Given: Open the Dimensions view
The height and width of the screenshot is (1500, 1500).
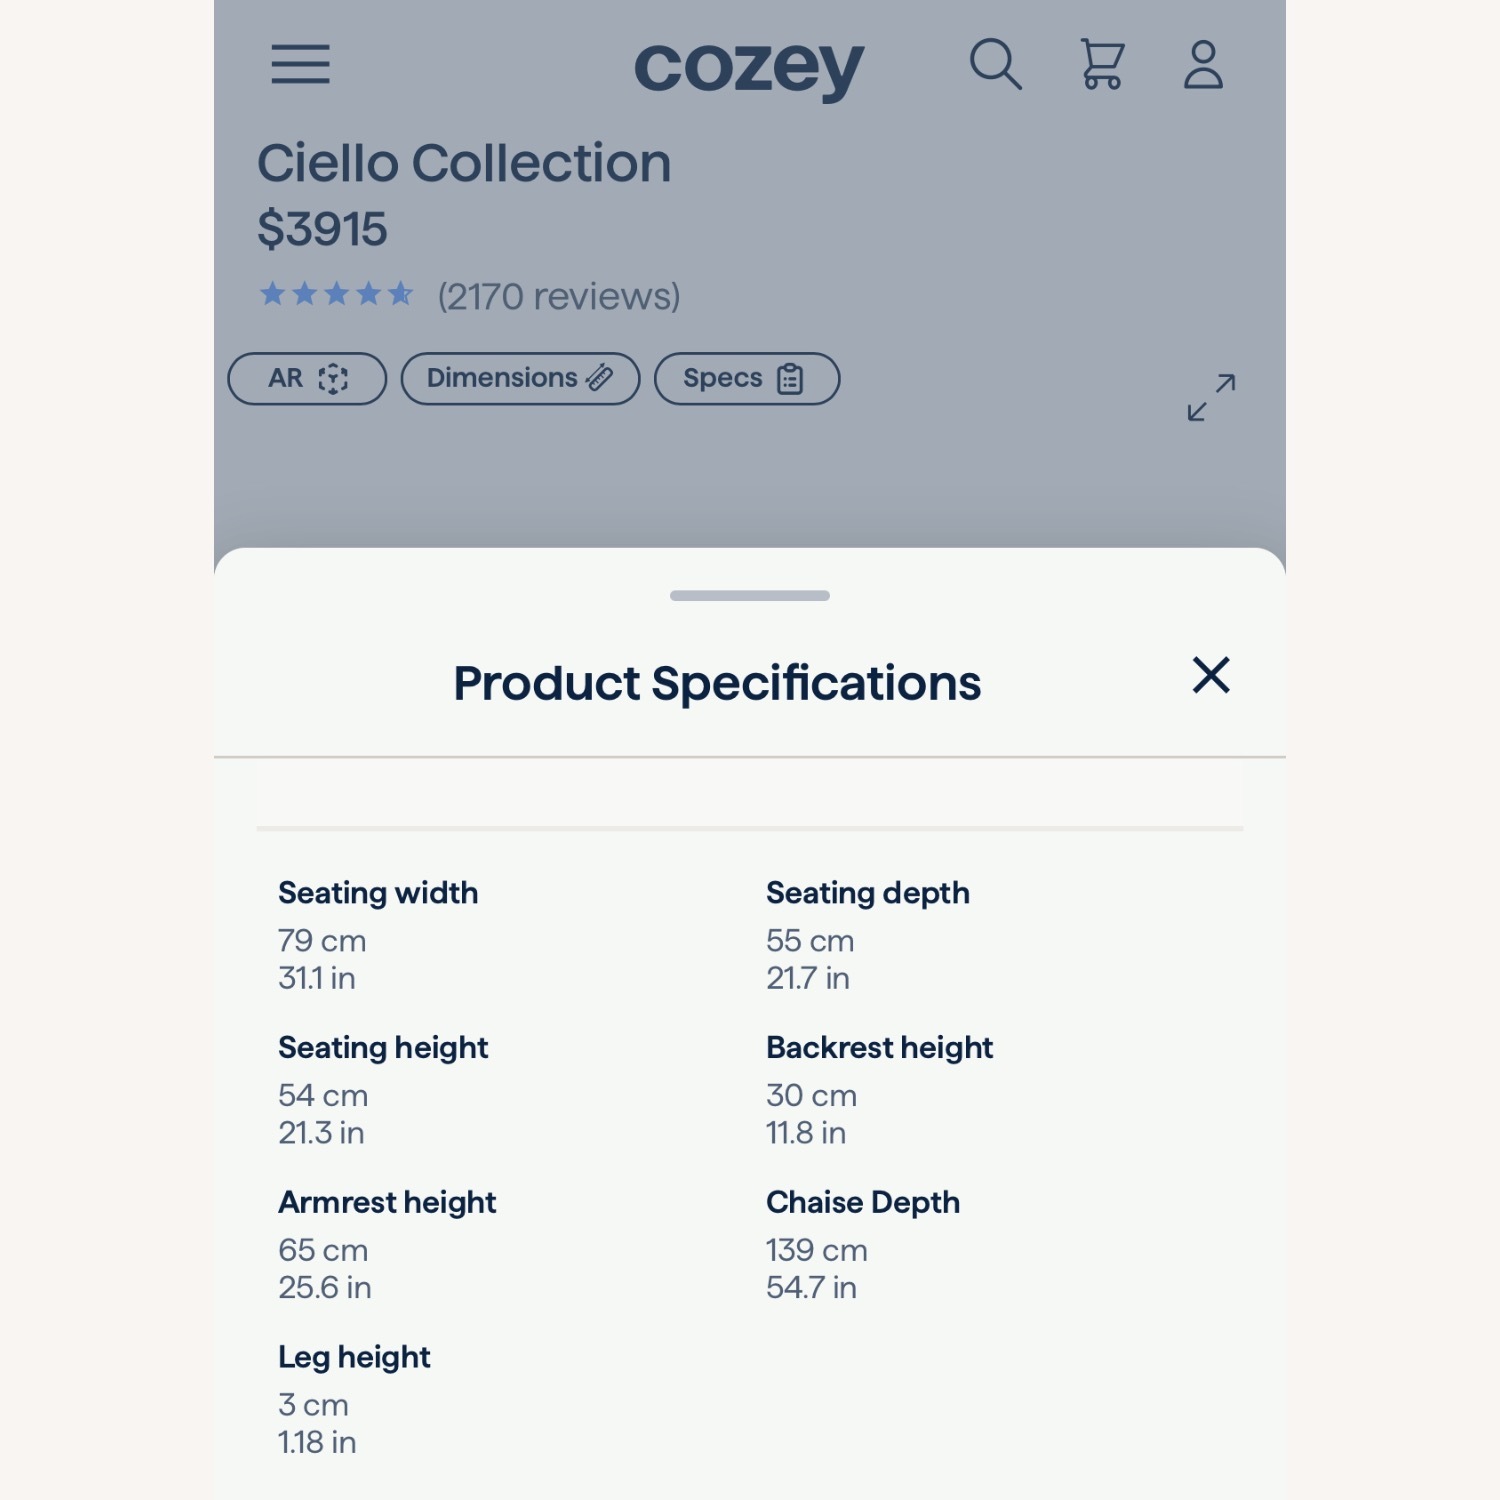Looking at the screenshot, I should coord(520,378).
